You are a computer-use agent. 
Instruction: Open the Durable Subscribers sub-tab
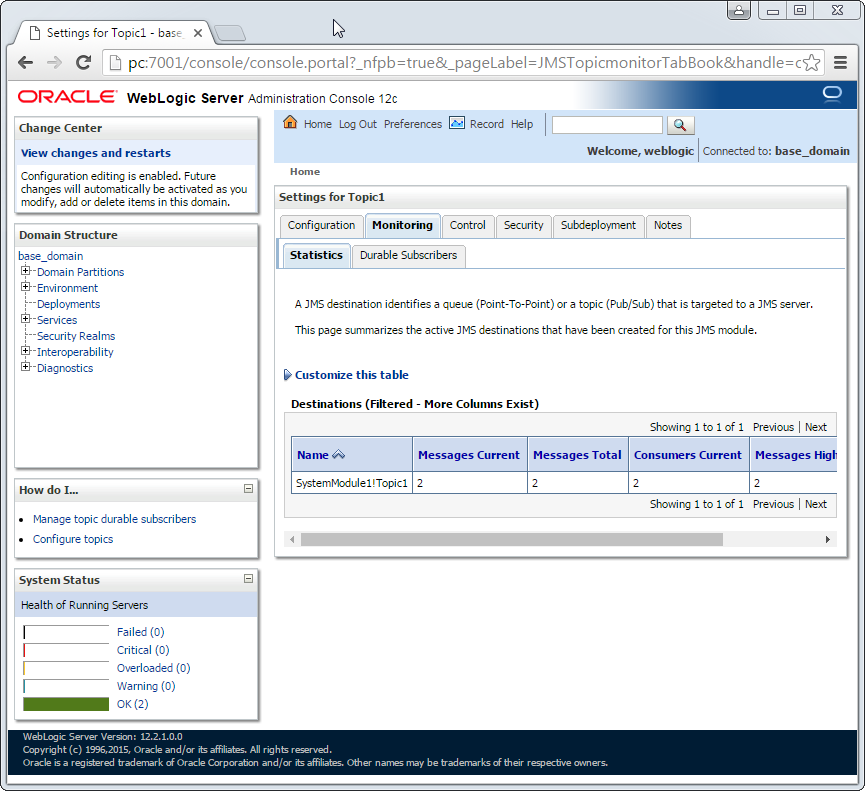coord(408,255)
